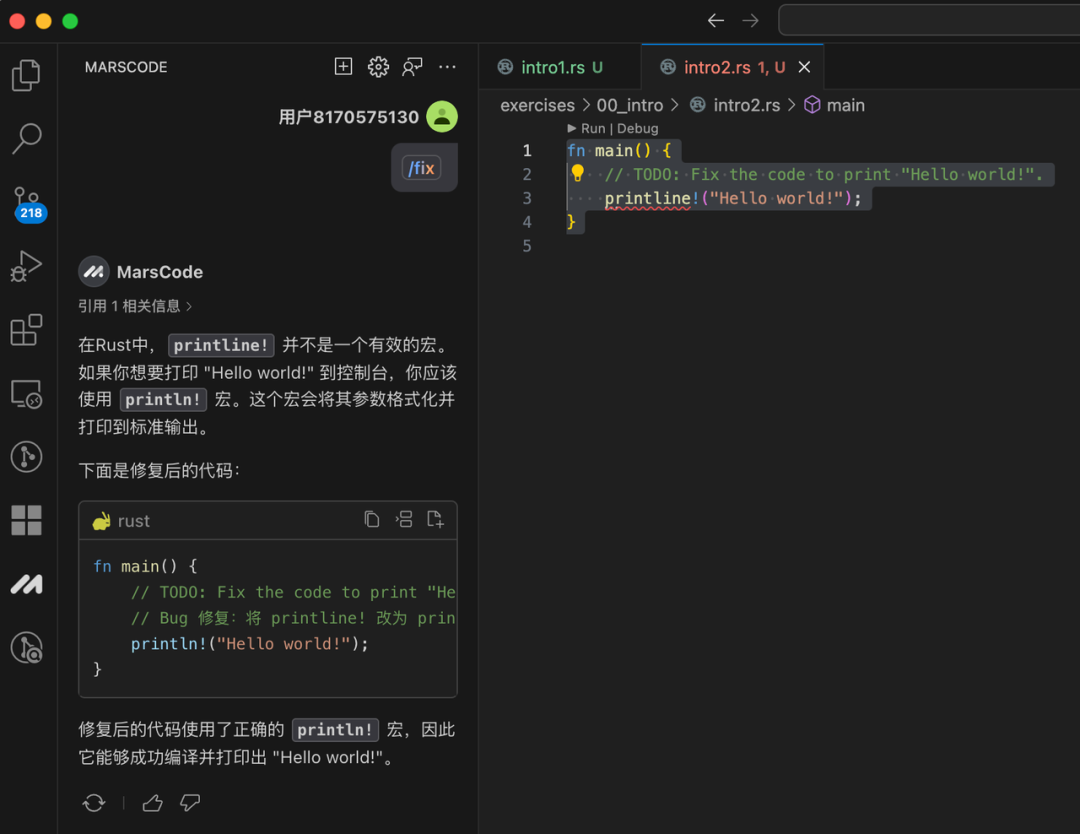Image resolution: width=1080 pixels, height=834 pixels.
Task: Click line number 5 in the gutter
Action: point(527,246)
